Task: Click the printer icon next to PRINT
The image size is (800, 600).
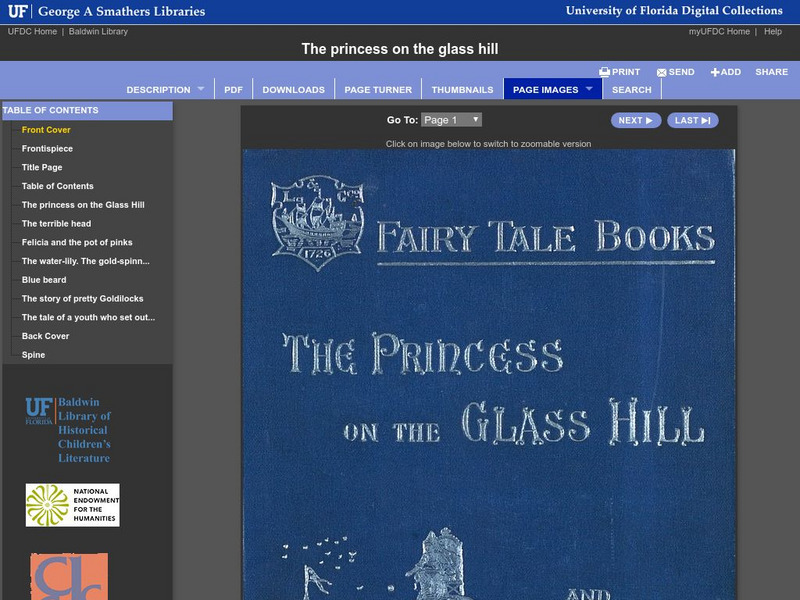Action: tap(604, 72)
